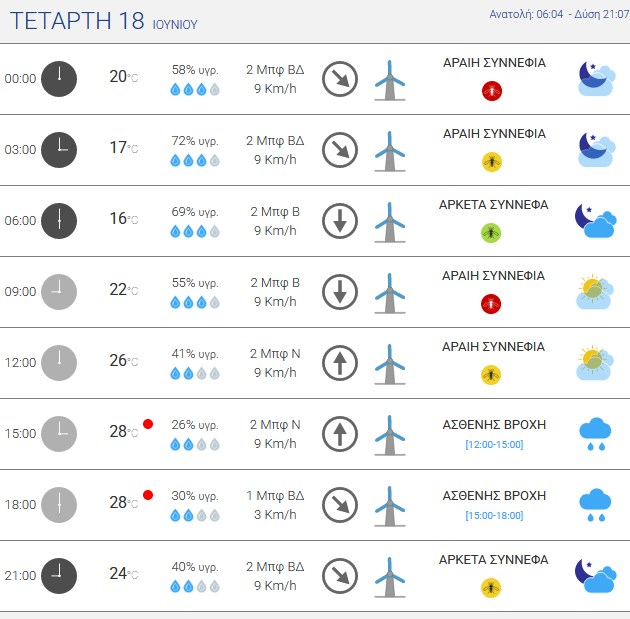
Task: Click the ΑΡΚΕΤΑ ΣΥΝΝΕΦΑ label at 21:00
Action: 493,560
